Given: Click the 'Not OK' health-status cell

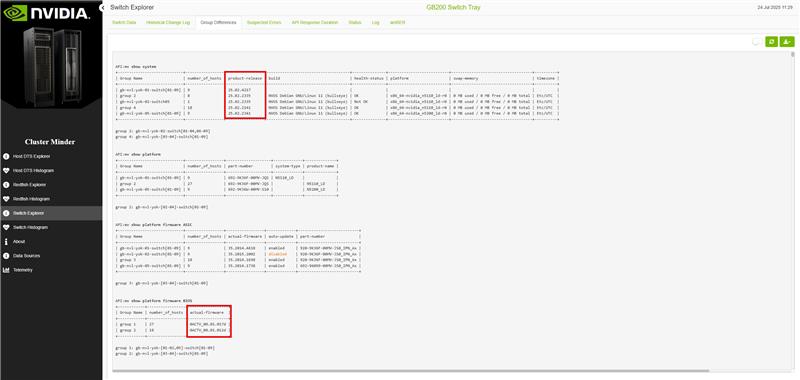Looking at the screenshot, I should click(x=360, y=102).
